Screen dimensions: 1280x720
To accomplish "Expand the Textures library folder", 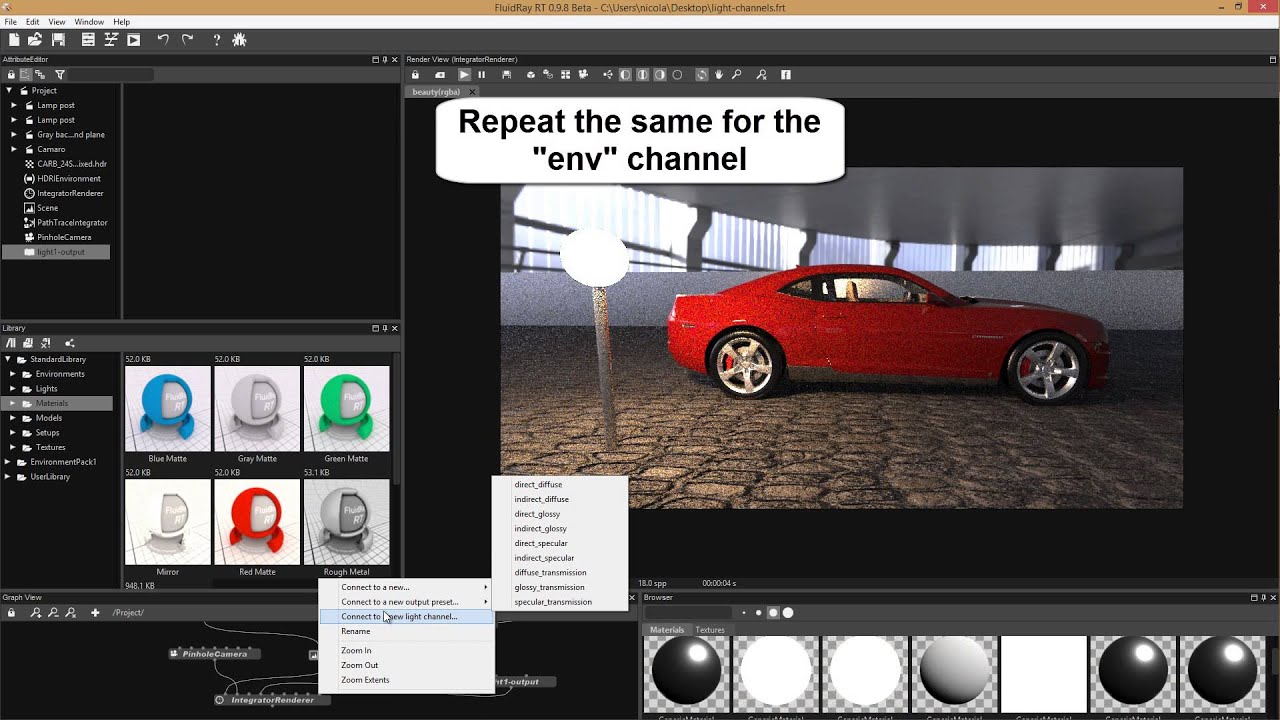I will (x=13, y=447).
